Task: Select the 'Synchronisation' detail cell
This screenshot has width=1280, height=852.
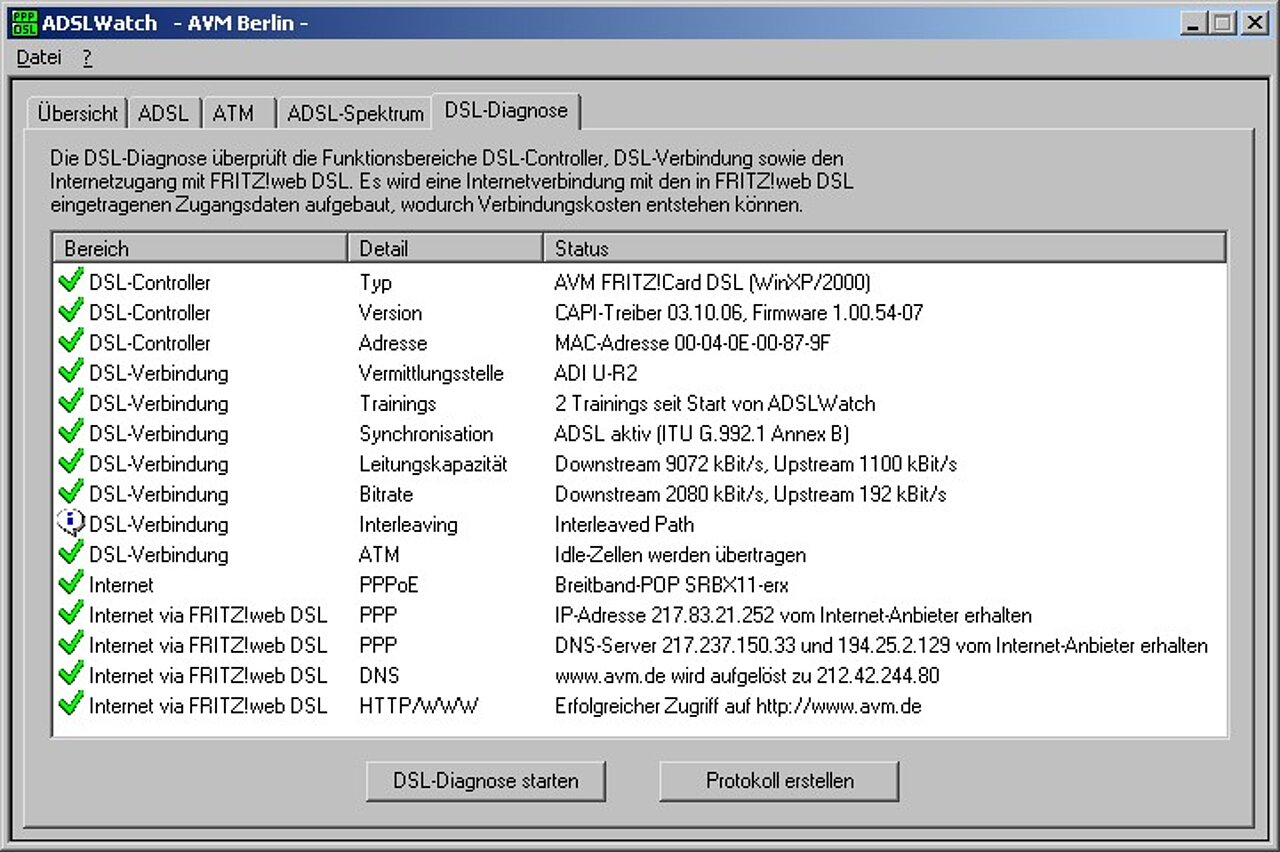Action: coord(426,434)
